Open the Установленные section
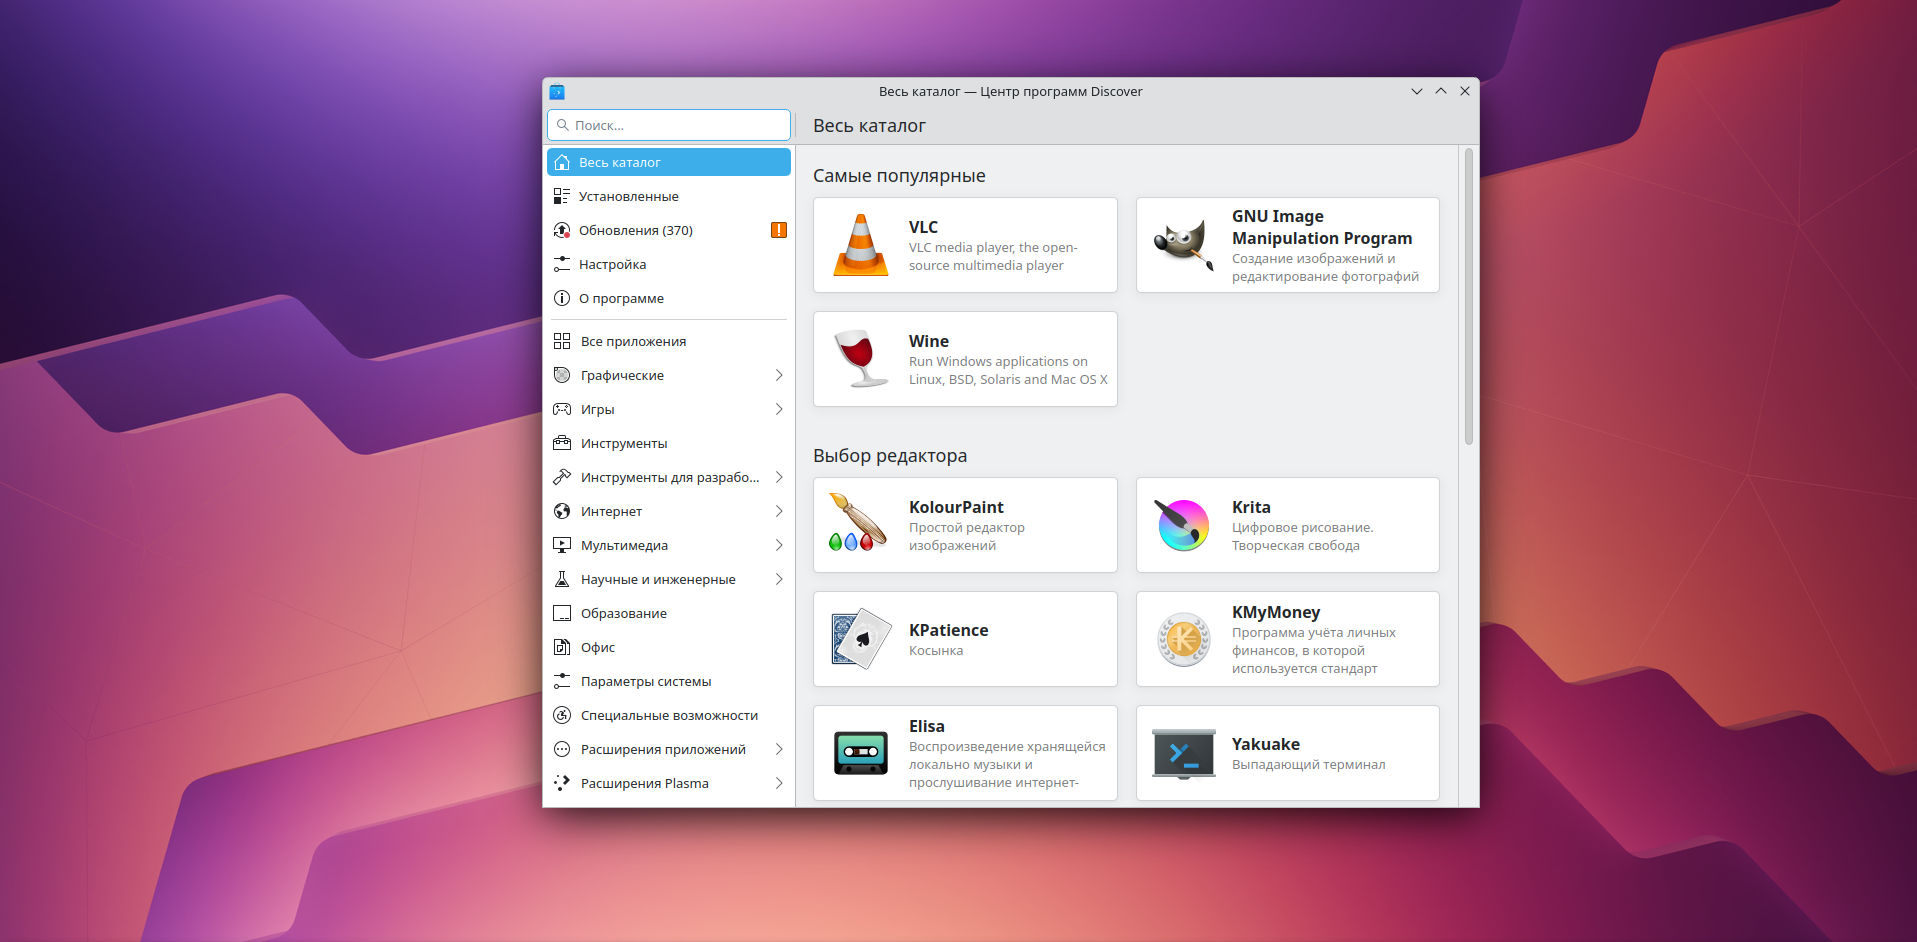The height and width of the screenshot is (942, 1917). click(x=669, y=196)
